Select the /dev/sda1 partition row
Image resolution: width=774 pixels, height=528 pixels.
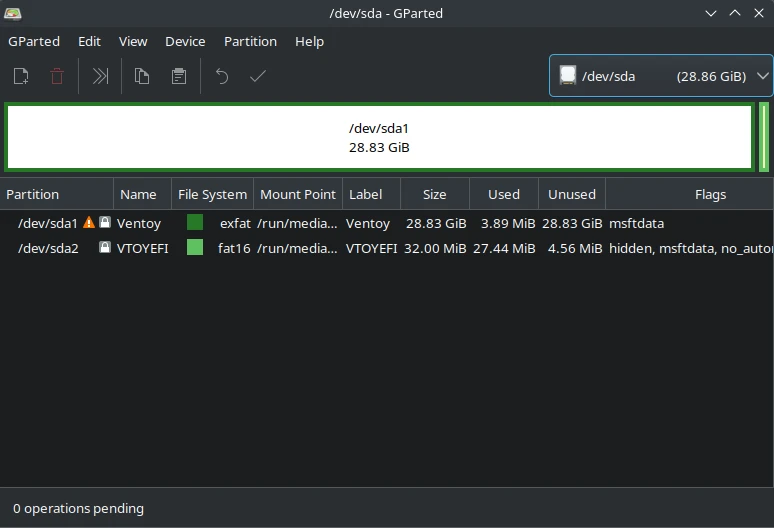pyautogui.click(x=387, y=223)
